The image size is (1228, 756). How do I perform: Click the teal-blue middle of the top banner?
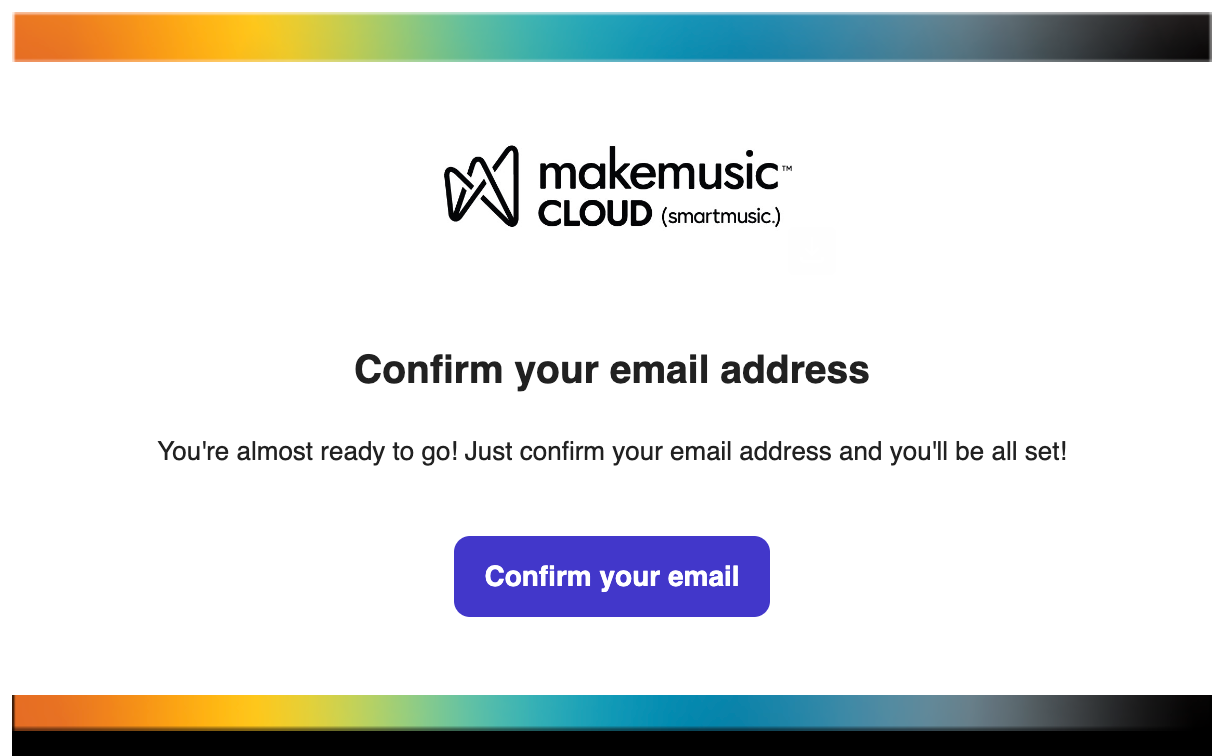[x=640, y=37]
